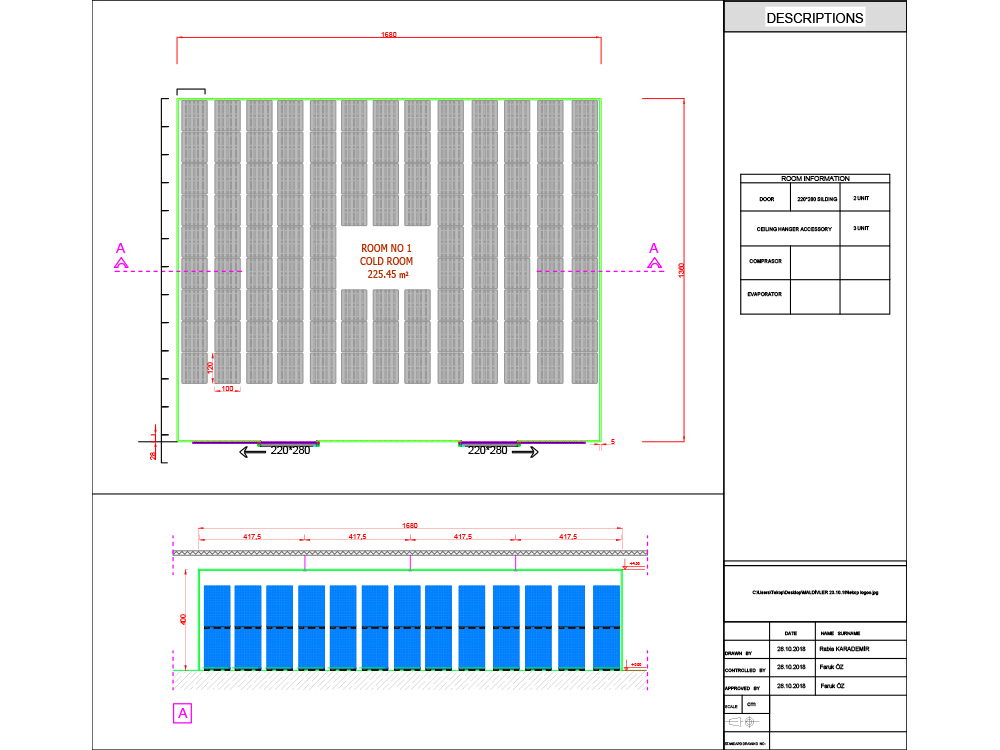The height and width of the screenshot is (750, 1000).
Task: Select the top 1680 width dimension
Action: coord(388,35)
